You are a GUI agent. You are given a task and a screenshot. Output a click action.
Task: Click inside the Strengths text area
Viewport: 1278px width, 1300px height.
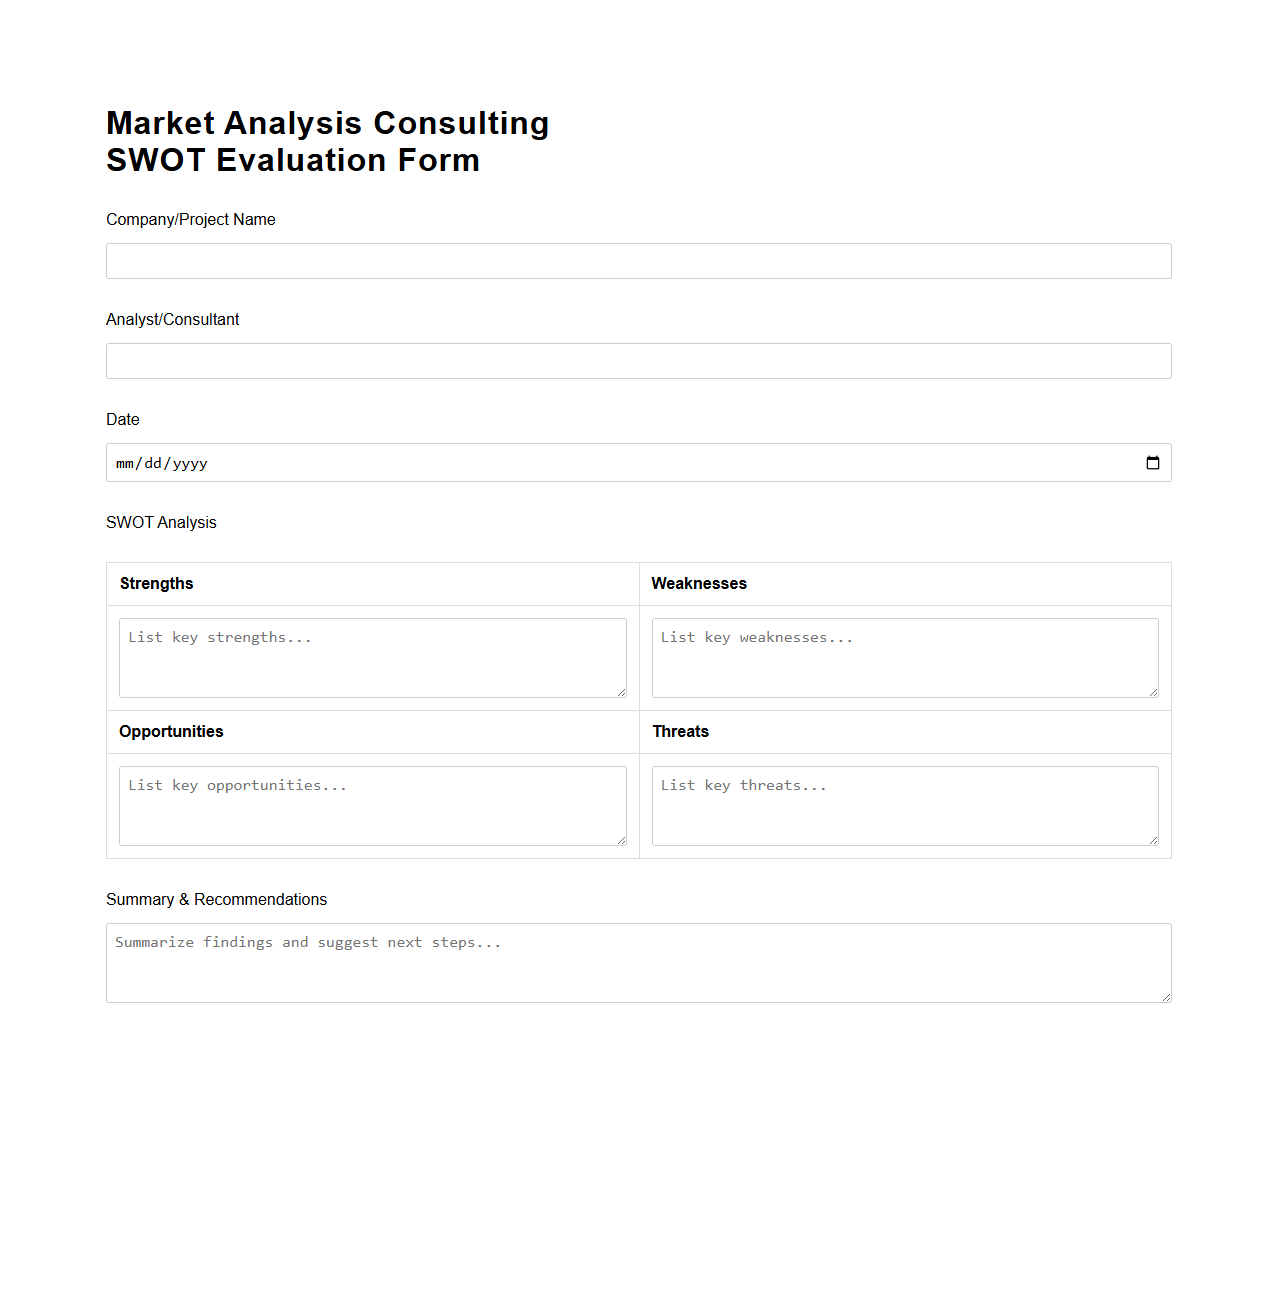pyautogui.click(x=372, y=657)
